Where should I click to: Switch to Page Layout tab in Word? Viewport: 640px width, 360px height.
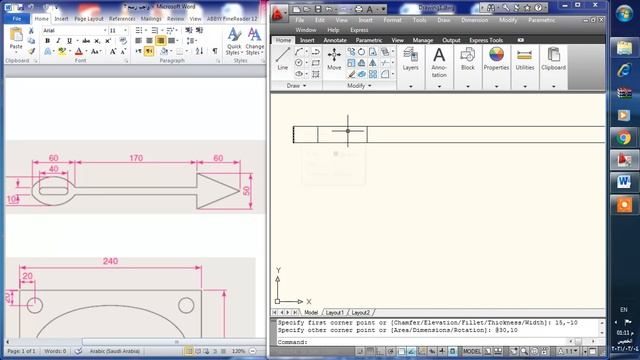(89, 19)
